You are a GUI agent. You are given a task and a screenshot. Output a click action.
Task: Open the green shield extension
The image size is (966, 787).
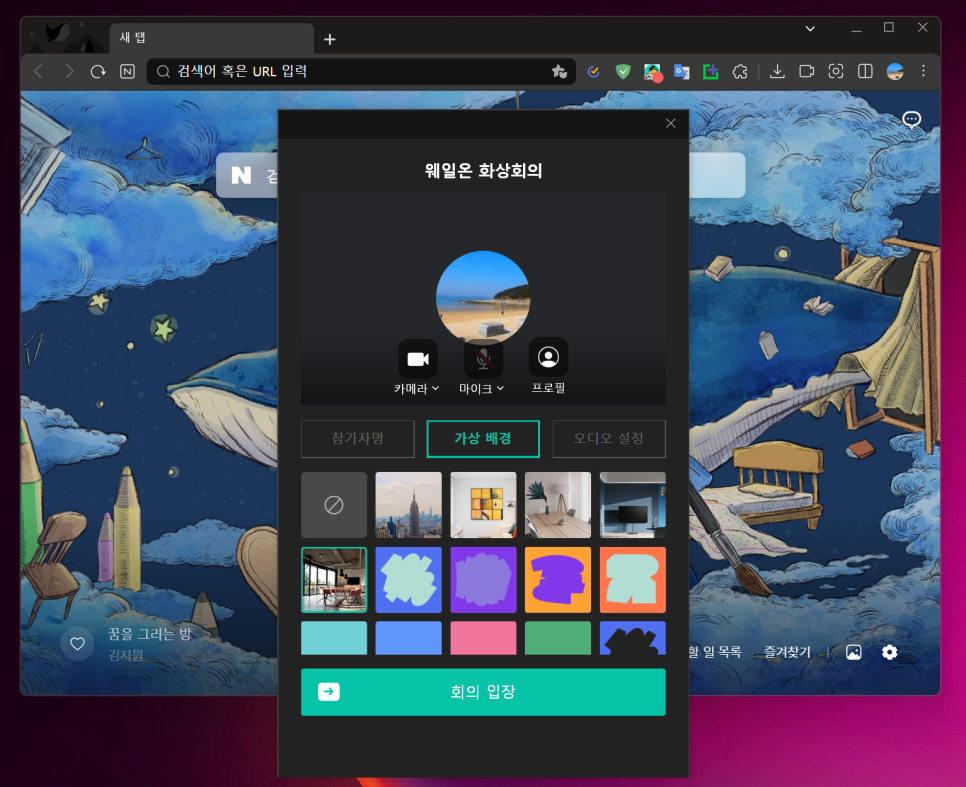(623, 71)
